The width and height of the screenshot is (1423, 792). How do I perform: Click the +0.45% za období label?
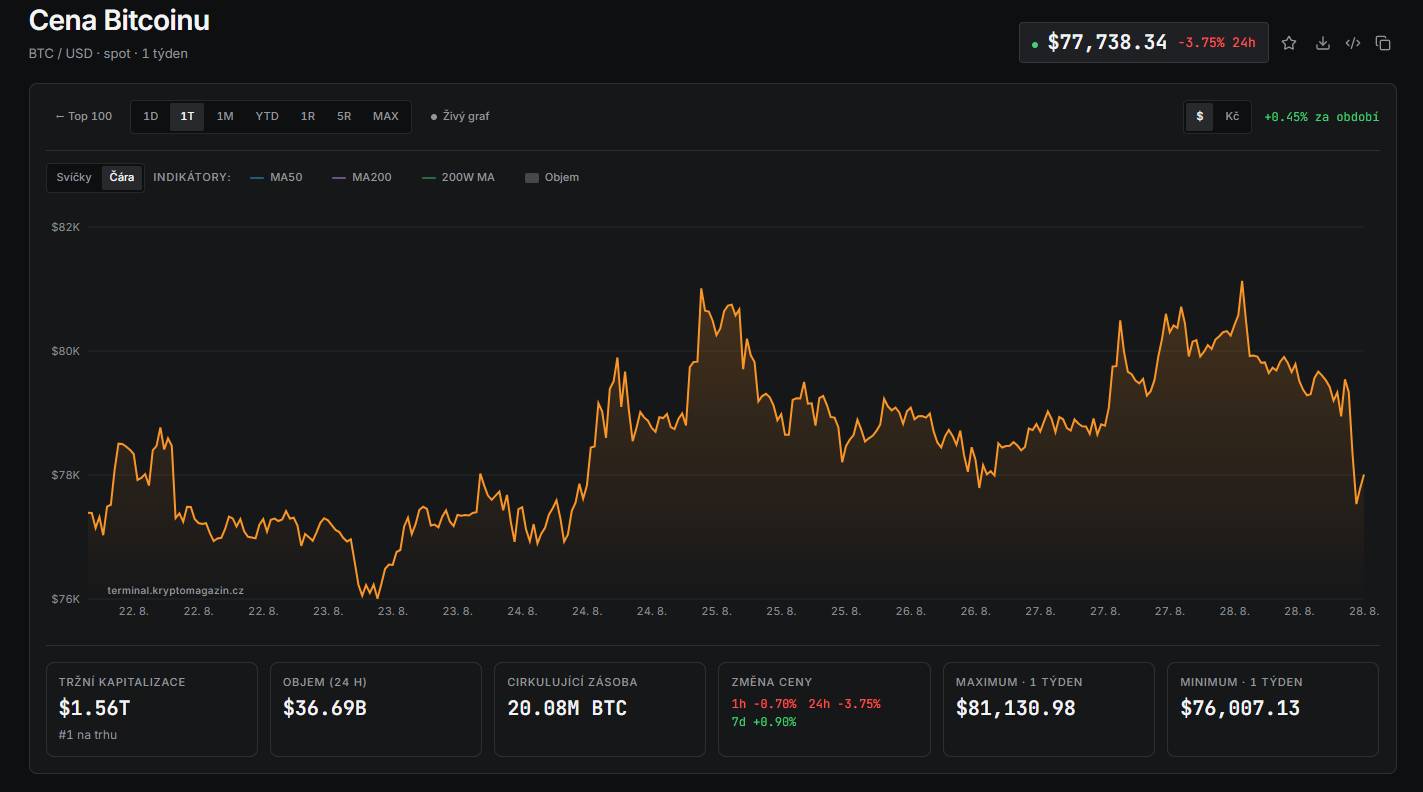point(1321,117)
